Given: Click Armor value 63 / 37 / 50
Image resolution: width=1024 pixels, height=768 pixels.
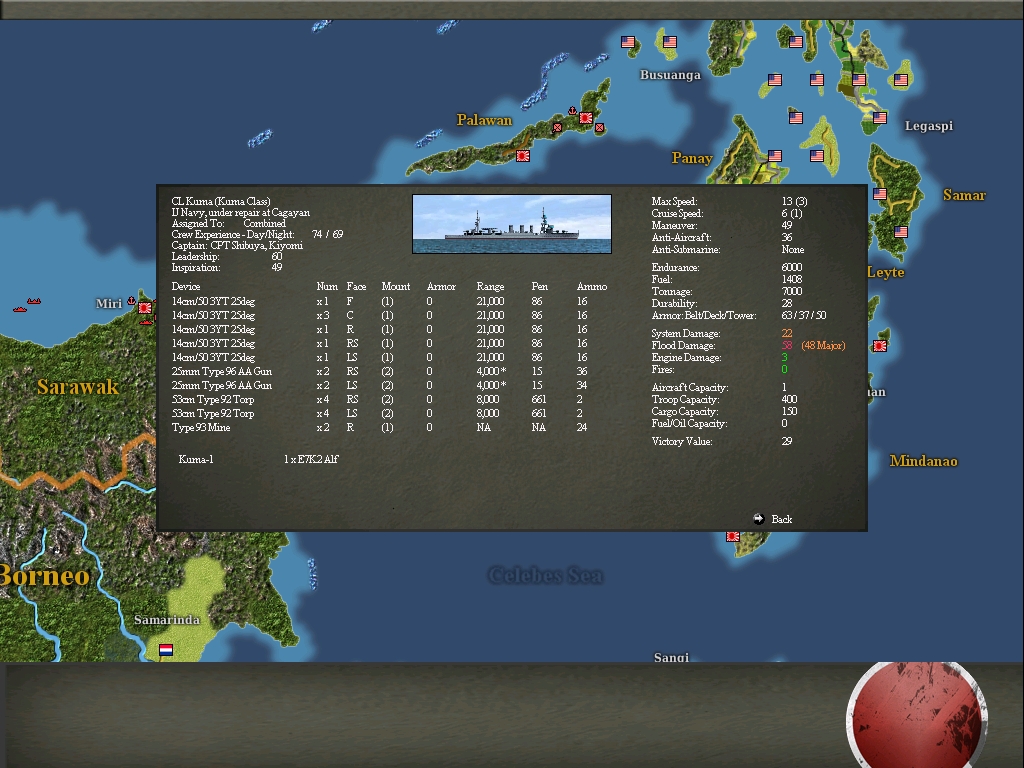Looking at the screenshot, I should (x=803, y=315).
